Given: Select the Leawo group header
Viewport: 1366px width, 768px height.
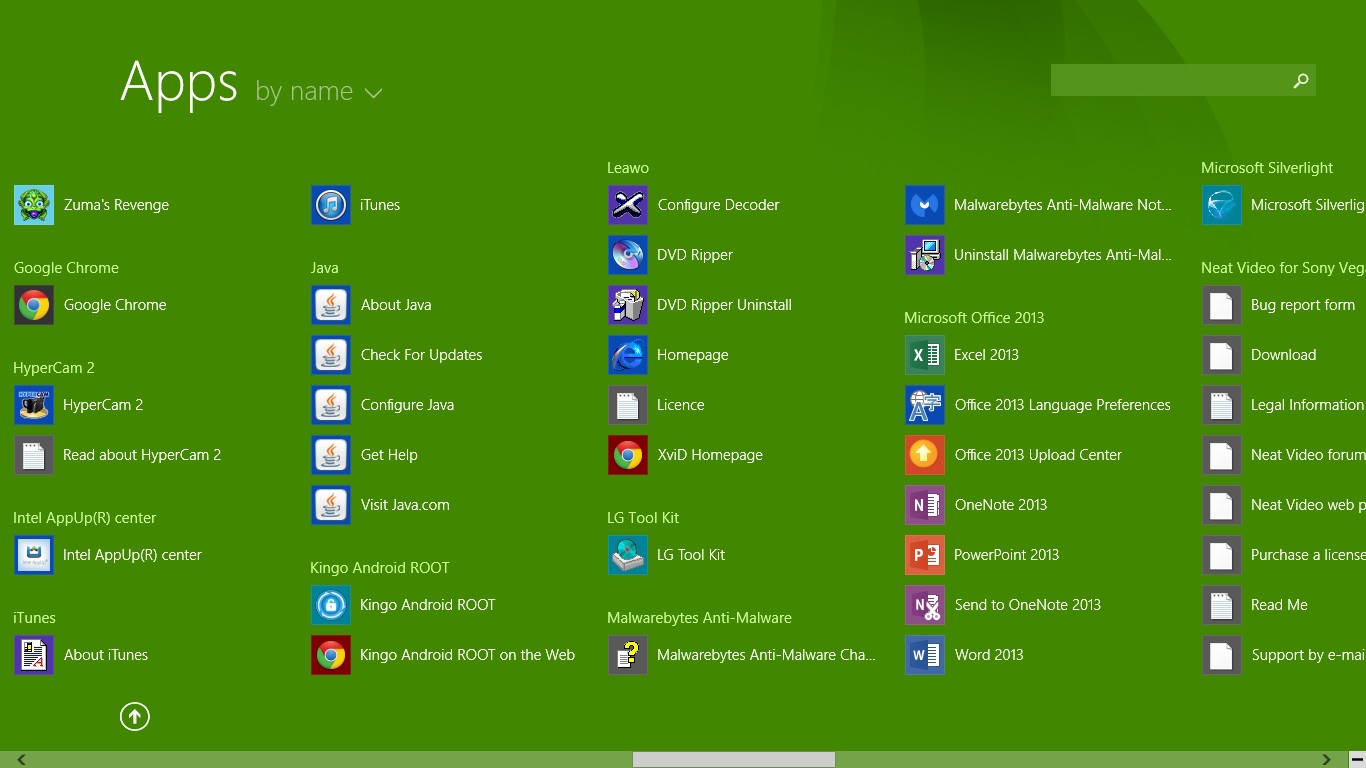Looking at the screenshot, I should [628, 168].
